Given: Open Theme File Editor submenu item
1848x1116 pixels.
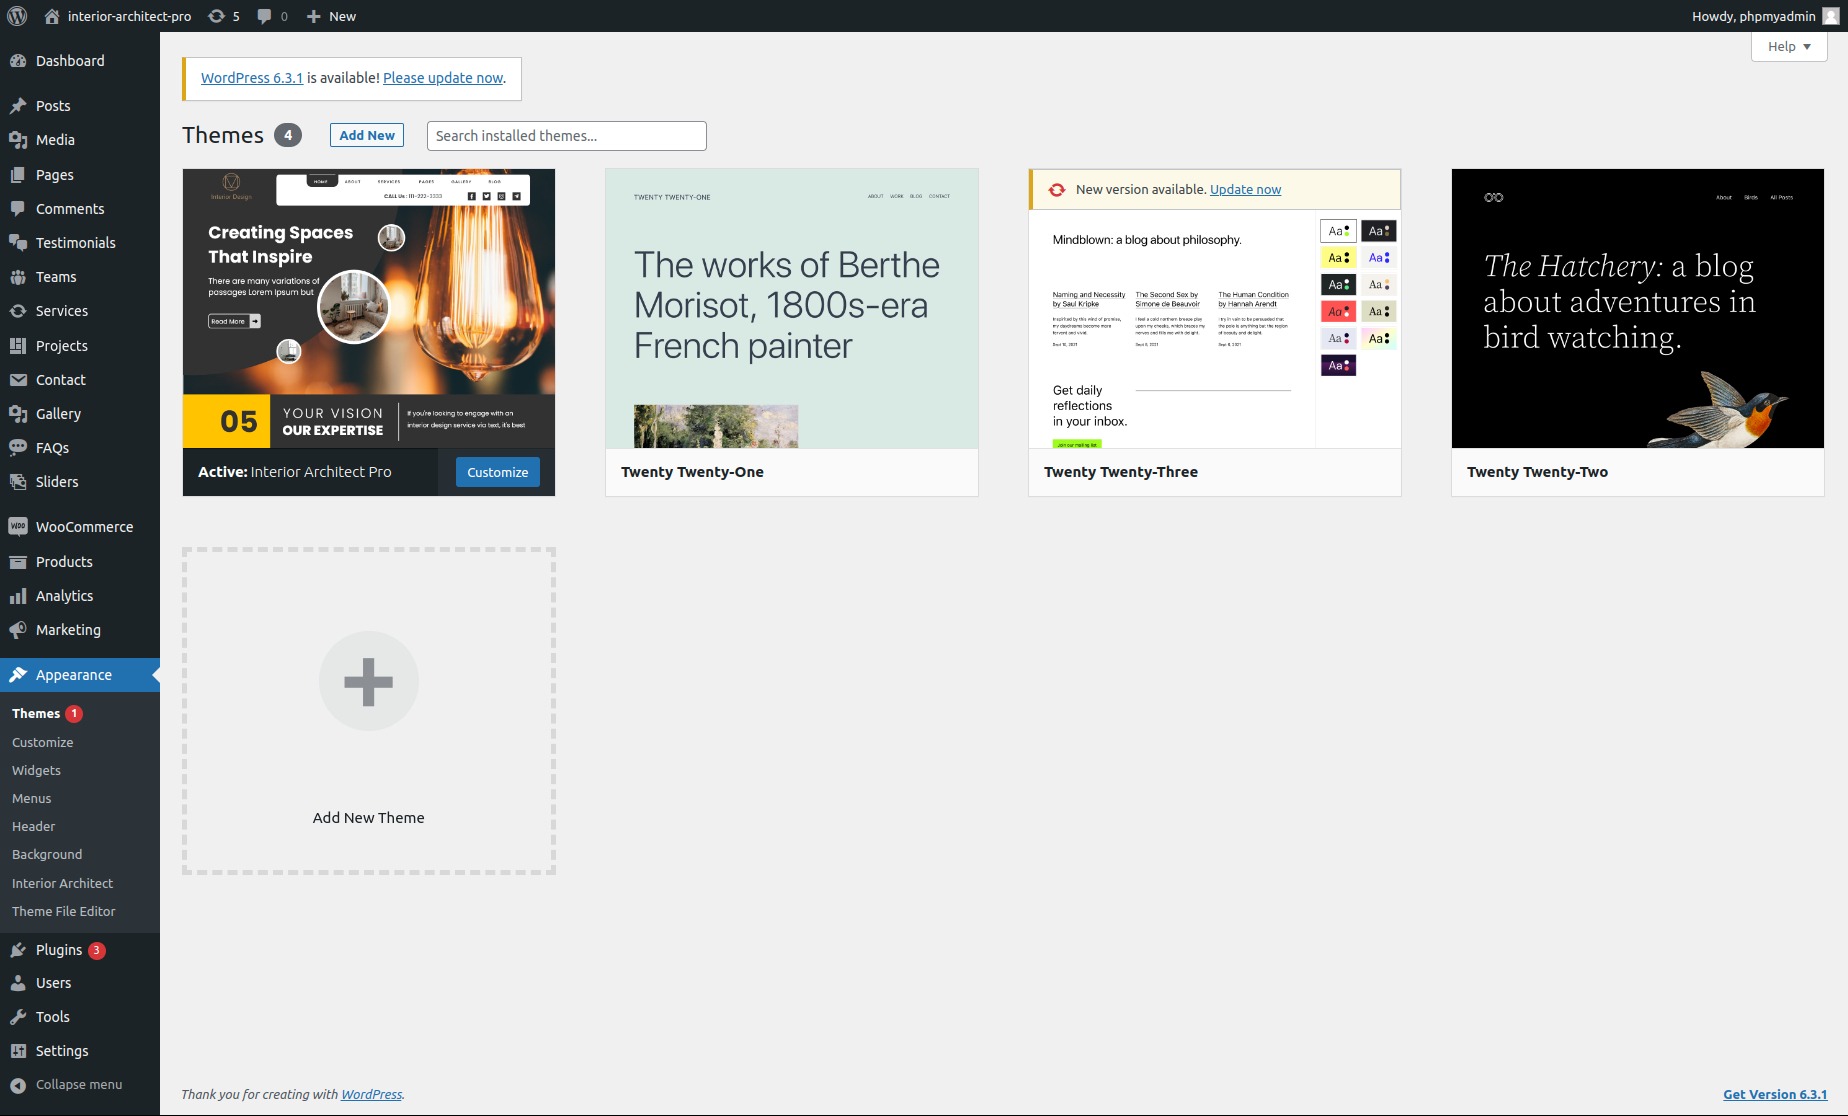Looking at the screenshot, I should (63, 911).
